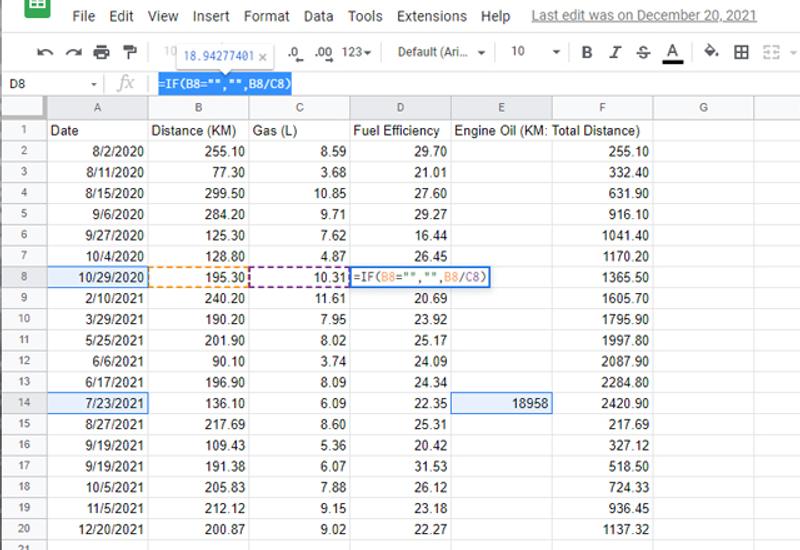The image size is (800, 550).
Task: Select column A header
Action: coord(97,108)
